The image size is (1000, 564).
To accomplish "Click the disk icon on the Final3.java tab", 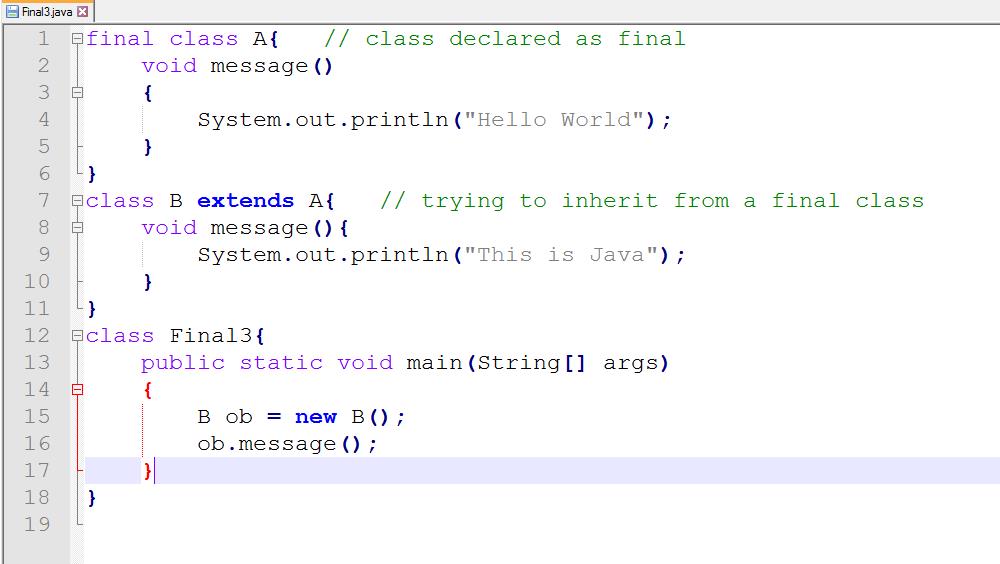I will (12, 11).
